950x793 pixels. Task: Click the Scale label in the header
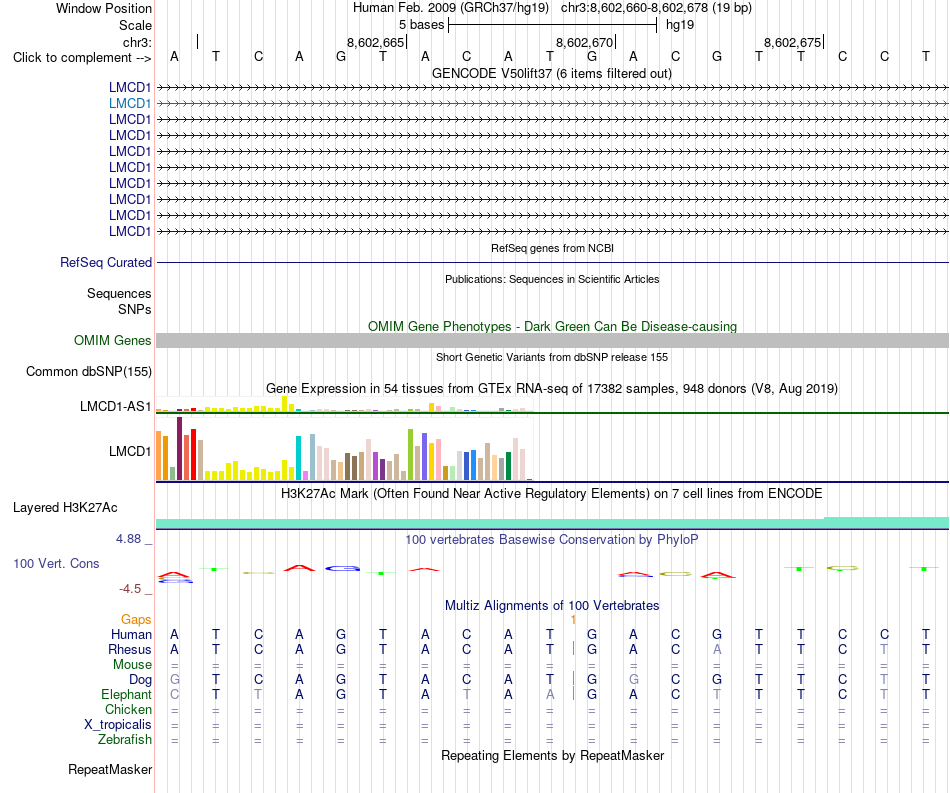click(135, 25)
